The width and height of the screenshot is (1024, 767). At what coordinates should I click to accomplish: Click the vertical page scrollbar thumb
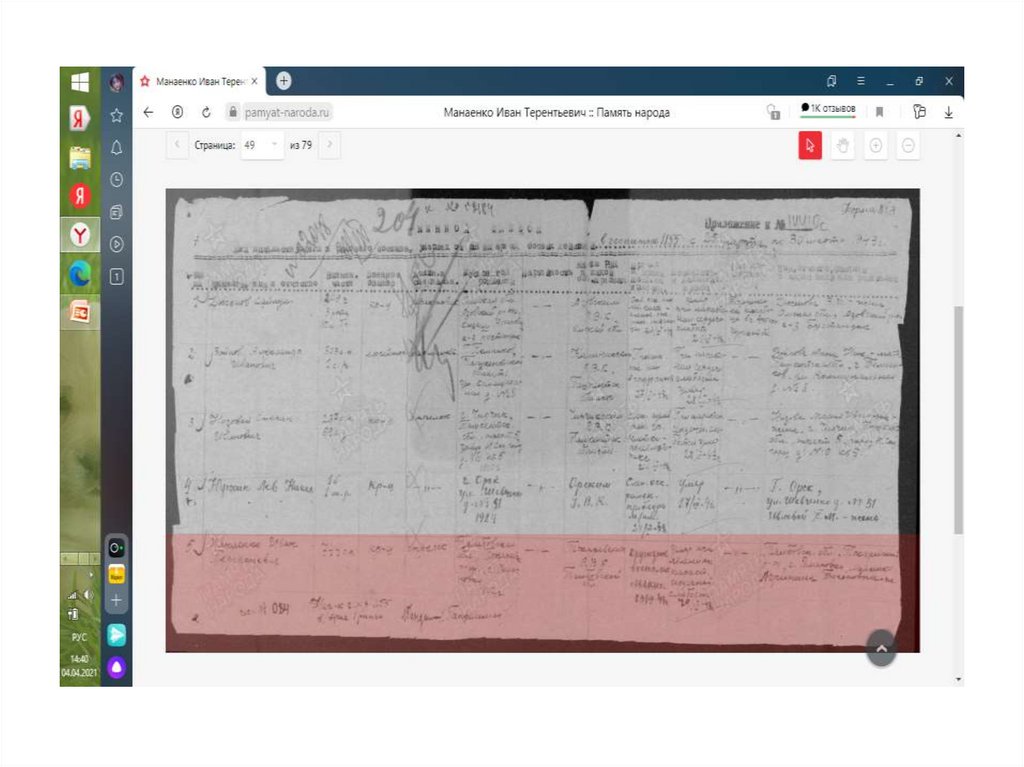[958, 419]
